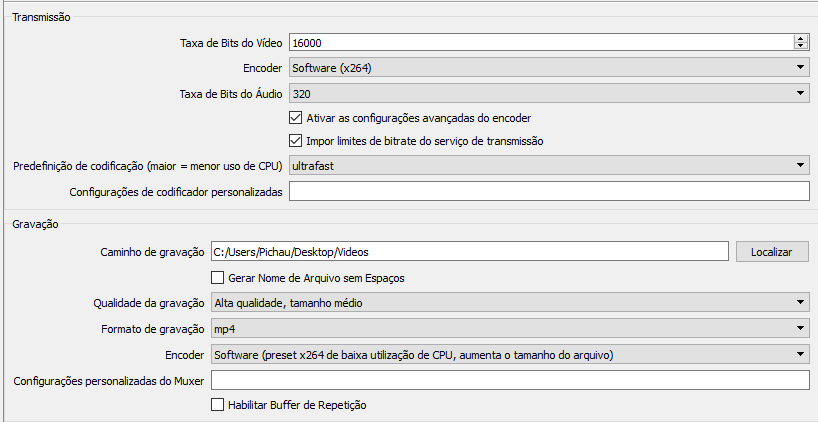
Task: Click the arrow on the recording quality combo
Action: [x=800, y=303]
